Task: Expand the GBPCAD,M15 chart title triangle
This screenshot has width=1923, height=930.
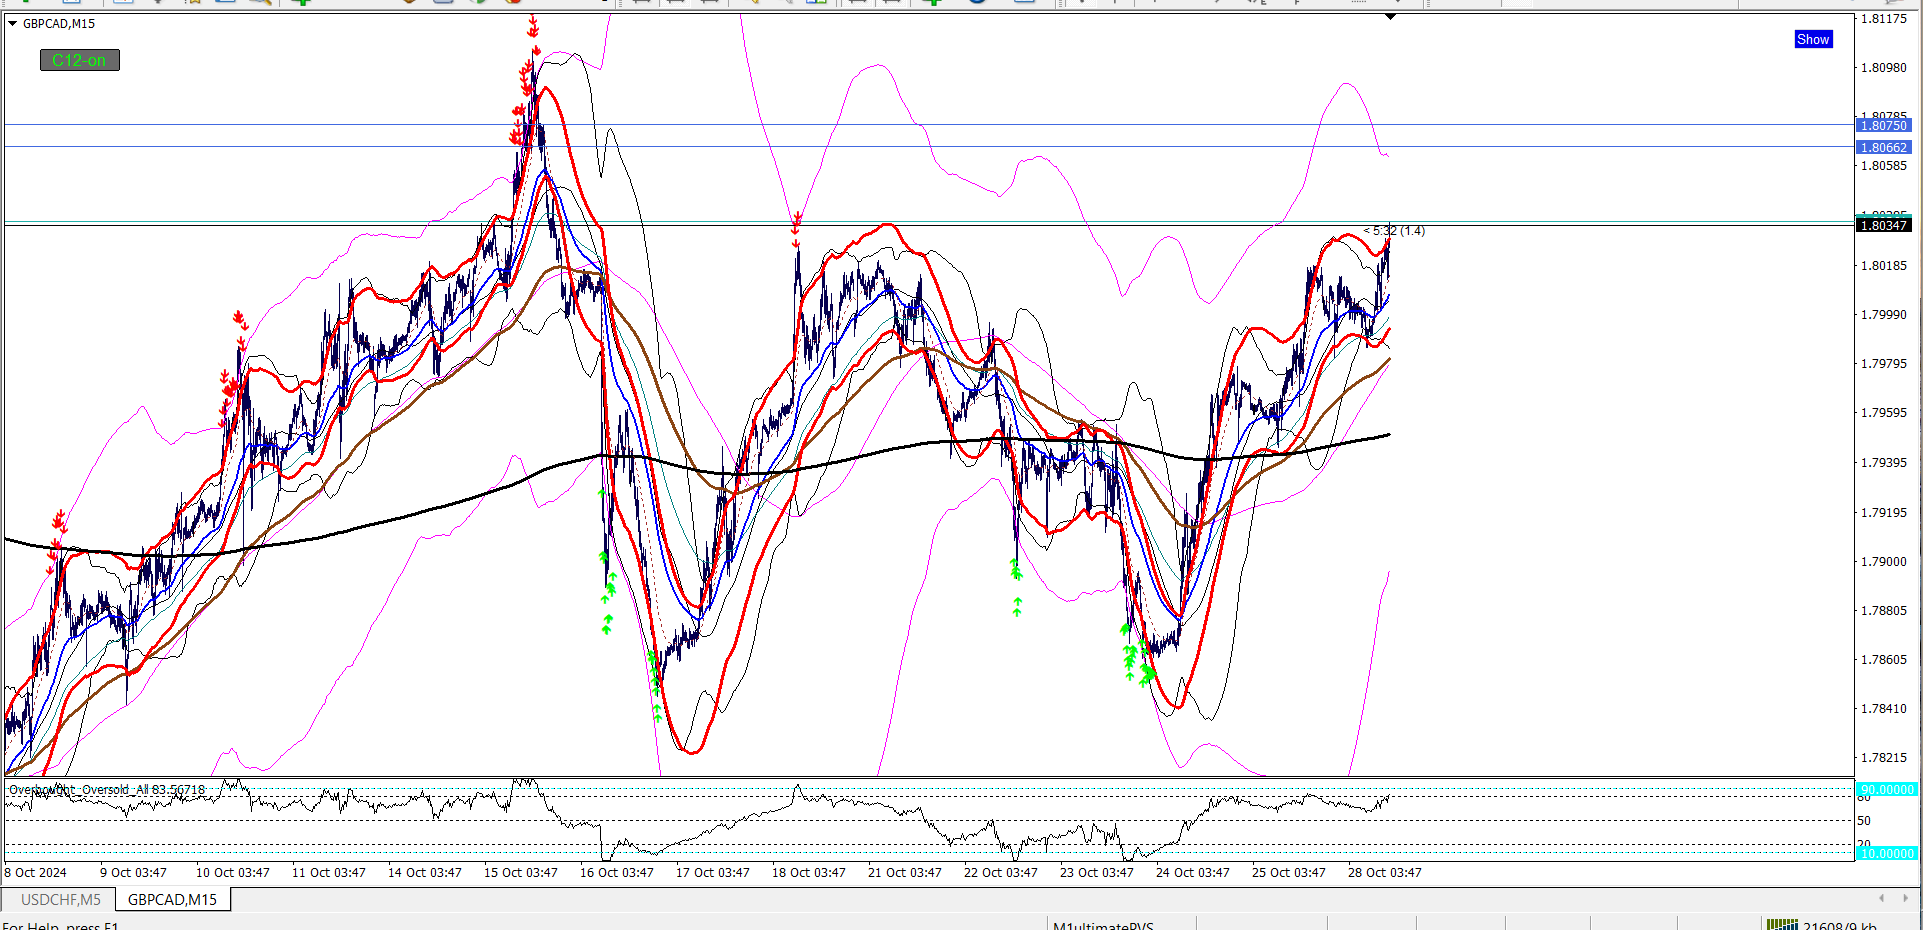Action: (13, 23)
